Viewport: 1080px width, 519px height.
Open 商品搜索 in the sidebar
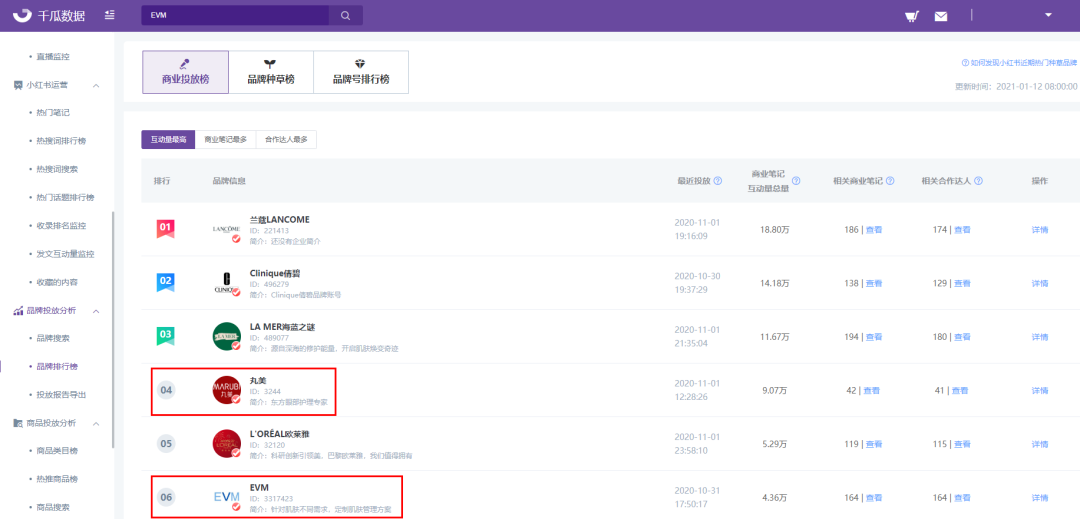tap(53, 507)
